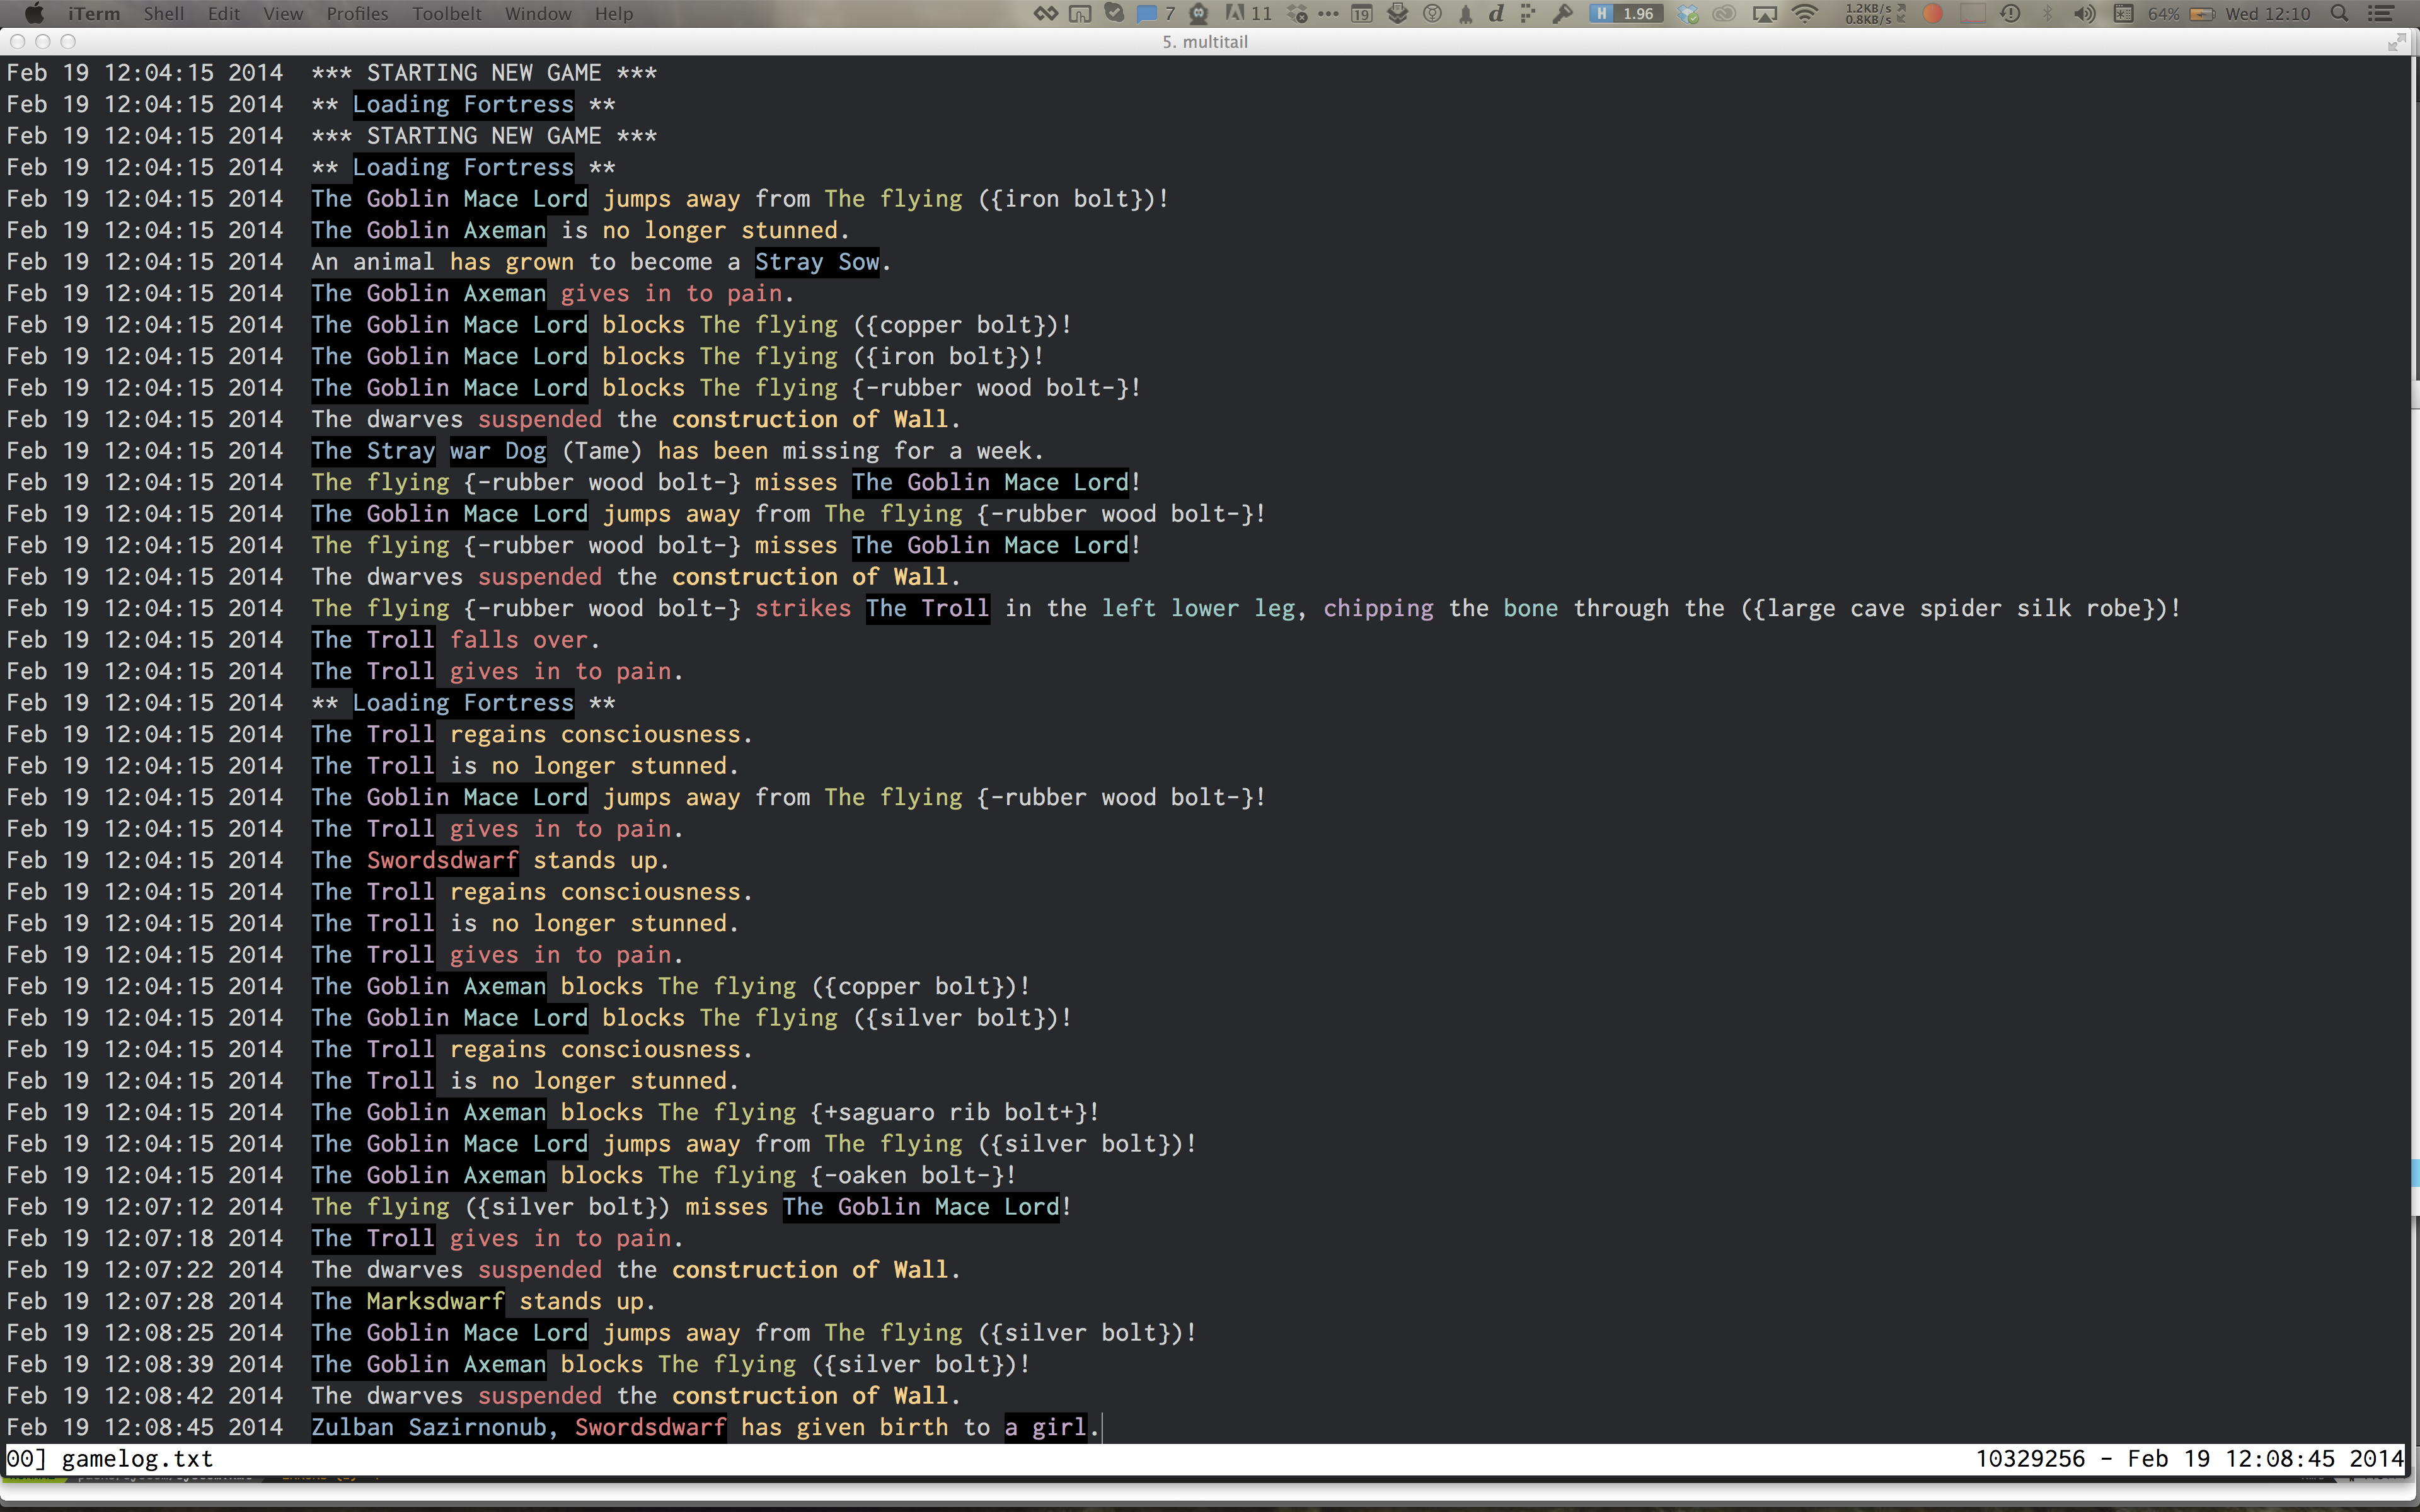Viewport: 2420px width, 1512px height.
Task: Click the gamelog.txt status line
Action: pos(137,1458)
